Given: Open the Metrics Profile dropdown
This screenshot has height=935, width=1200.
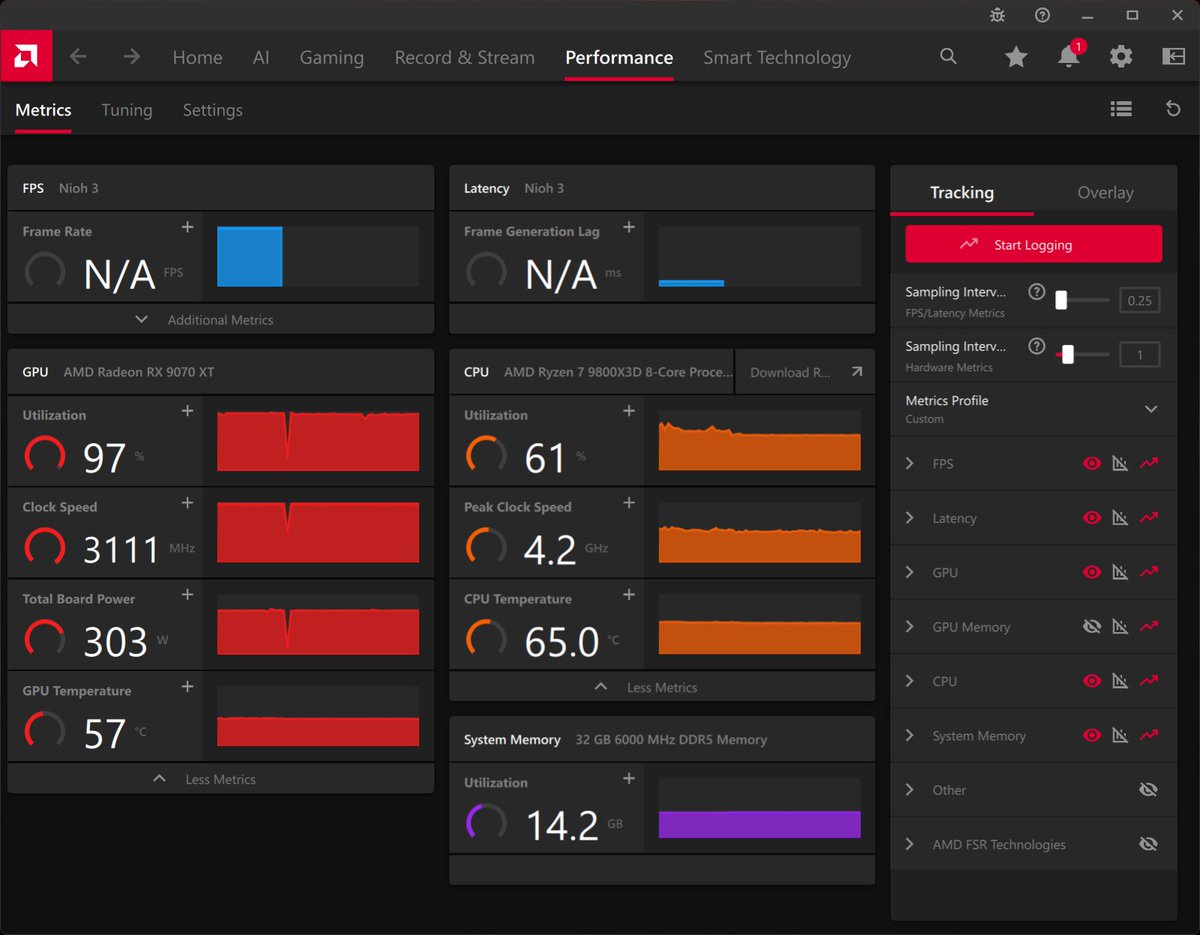Looking at the screenshot, I should point(1033,409).
